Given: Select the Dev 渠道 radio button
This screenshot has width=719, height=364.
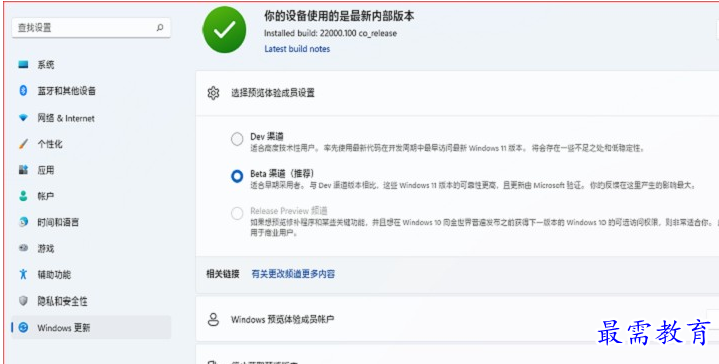Looking at the screenshot, I should point(237,139).
